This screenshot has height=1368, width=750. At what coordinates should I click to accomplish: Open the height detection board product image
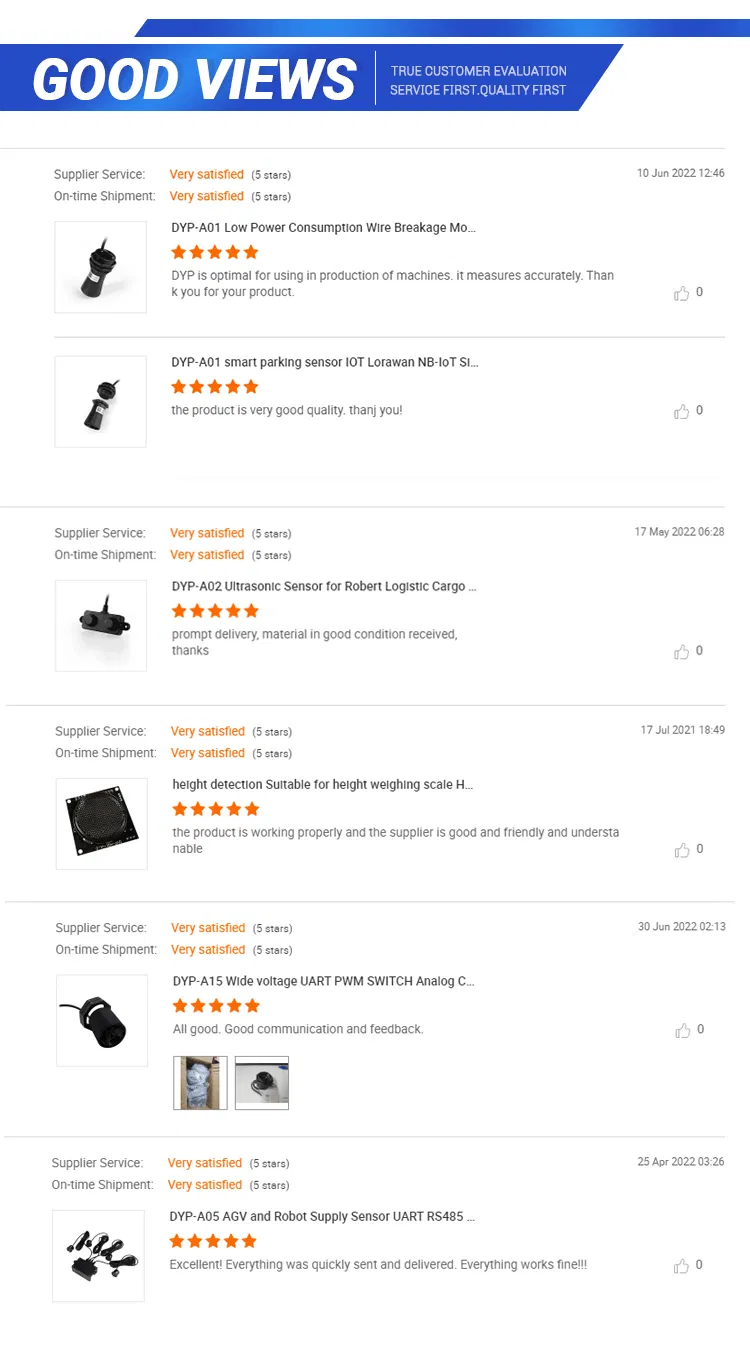(x=101, y=823)
